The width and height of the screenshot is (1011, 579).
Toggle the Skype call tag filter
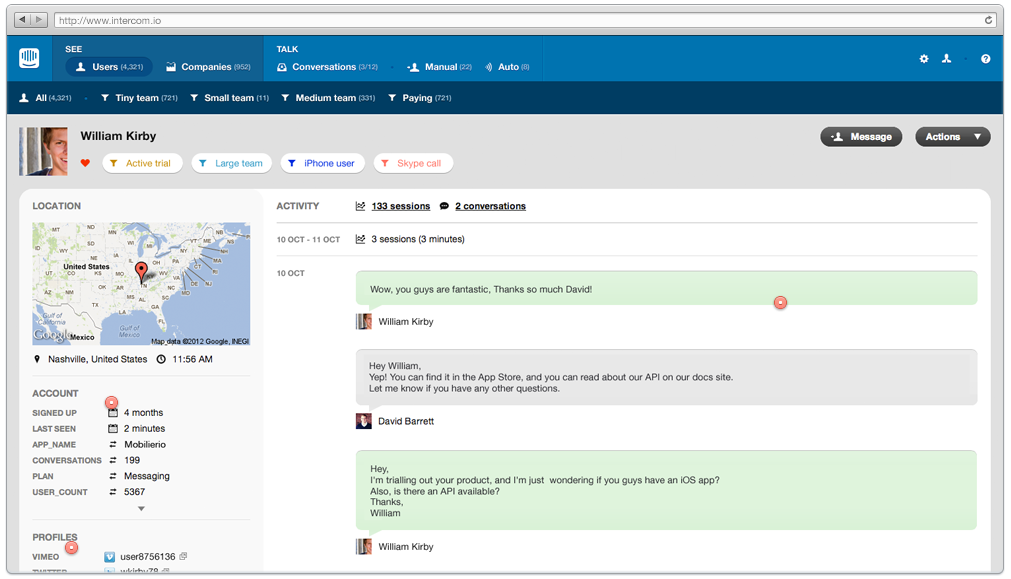click(x=413, y=163)
